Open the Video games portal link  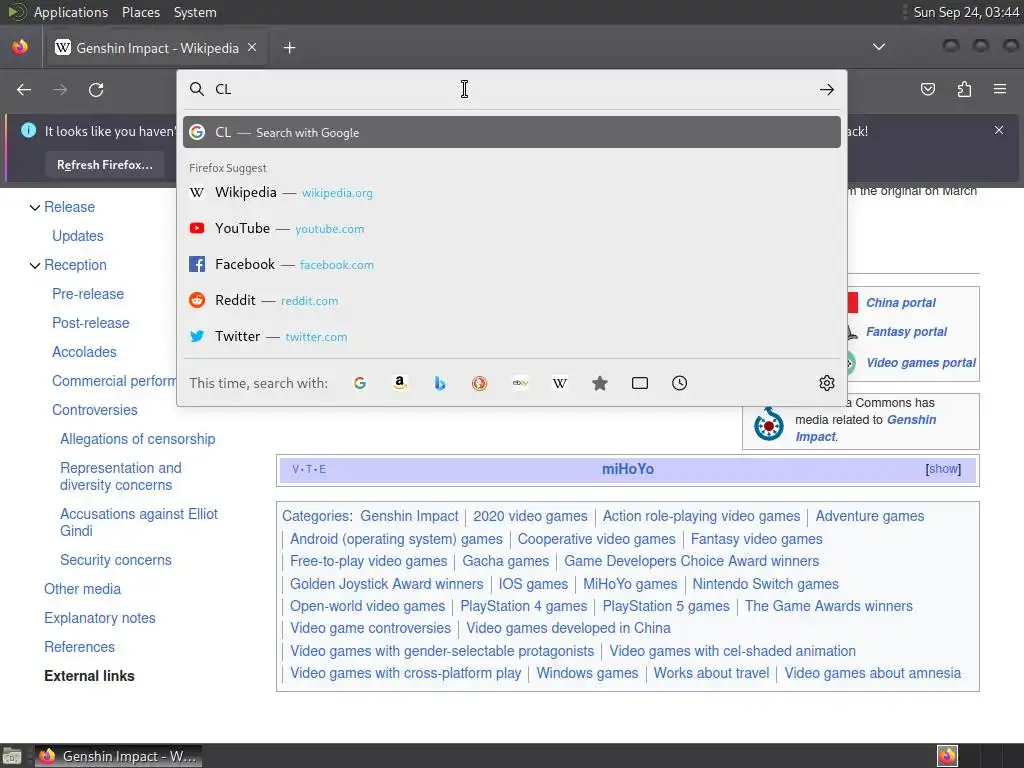[921, 362]
